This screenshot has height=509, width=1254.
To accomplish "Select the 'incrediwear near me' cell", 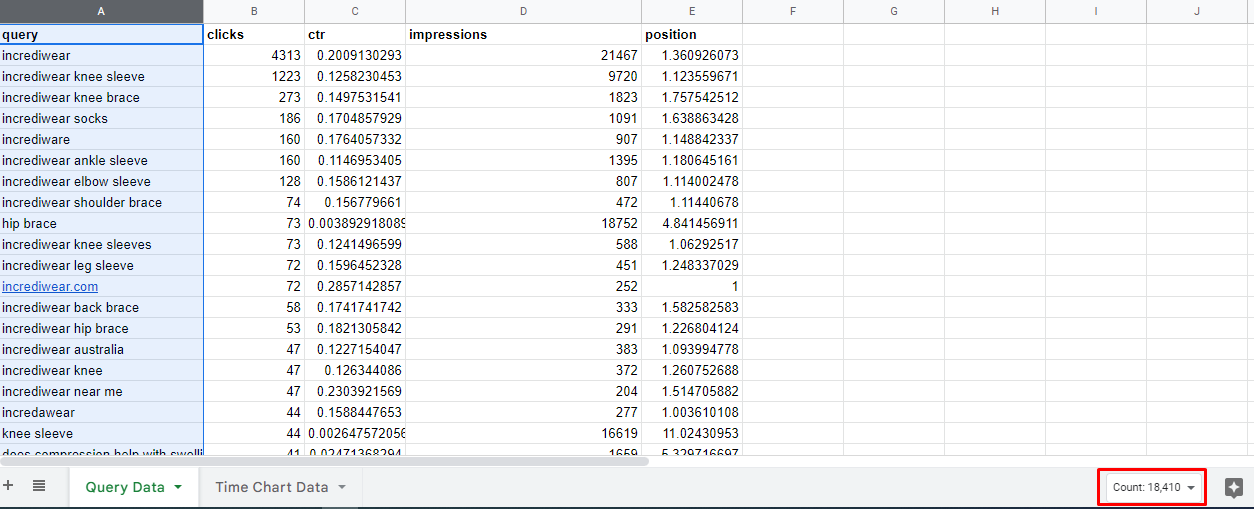I will [102, 391].
